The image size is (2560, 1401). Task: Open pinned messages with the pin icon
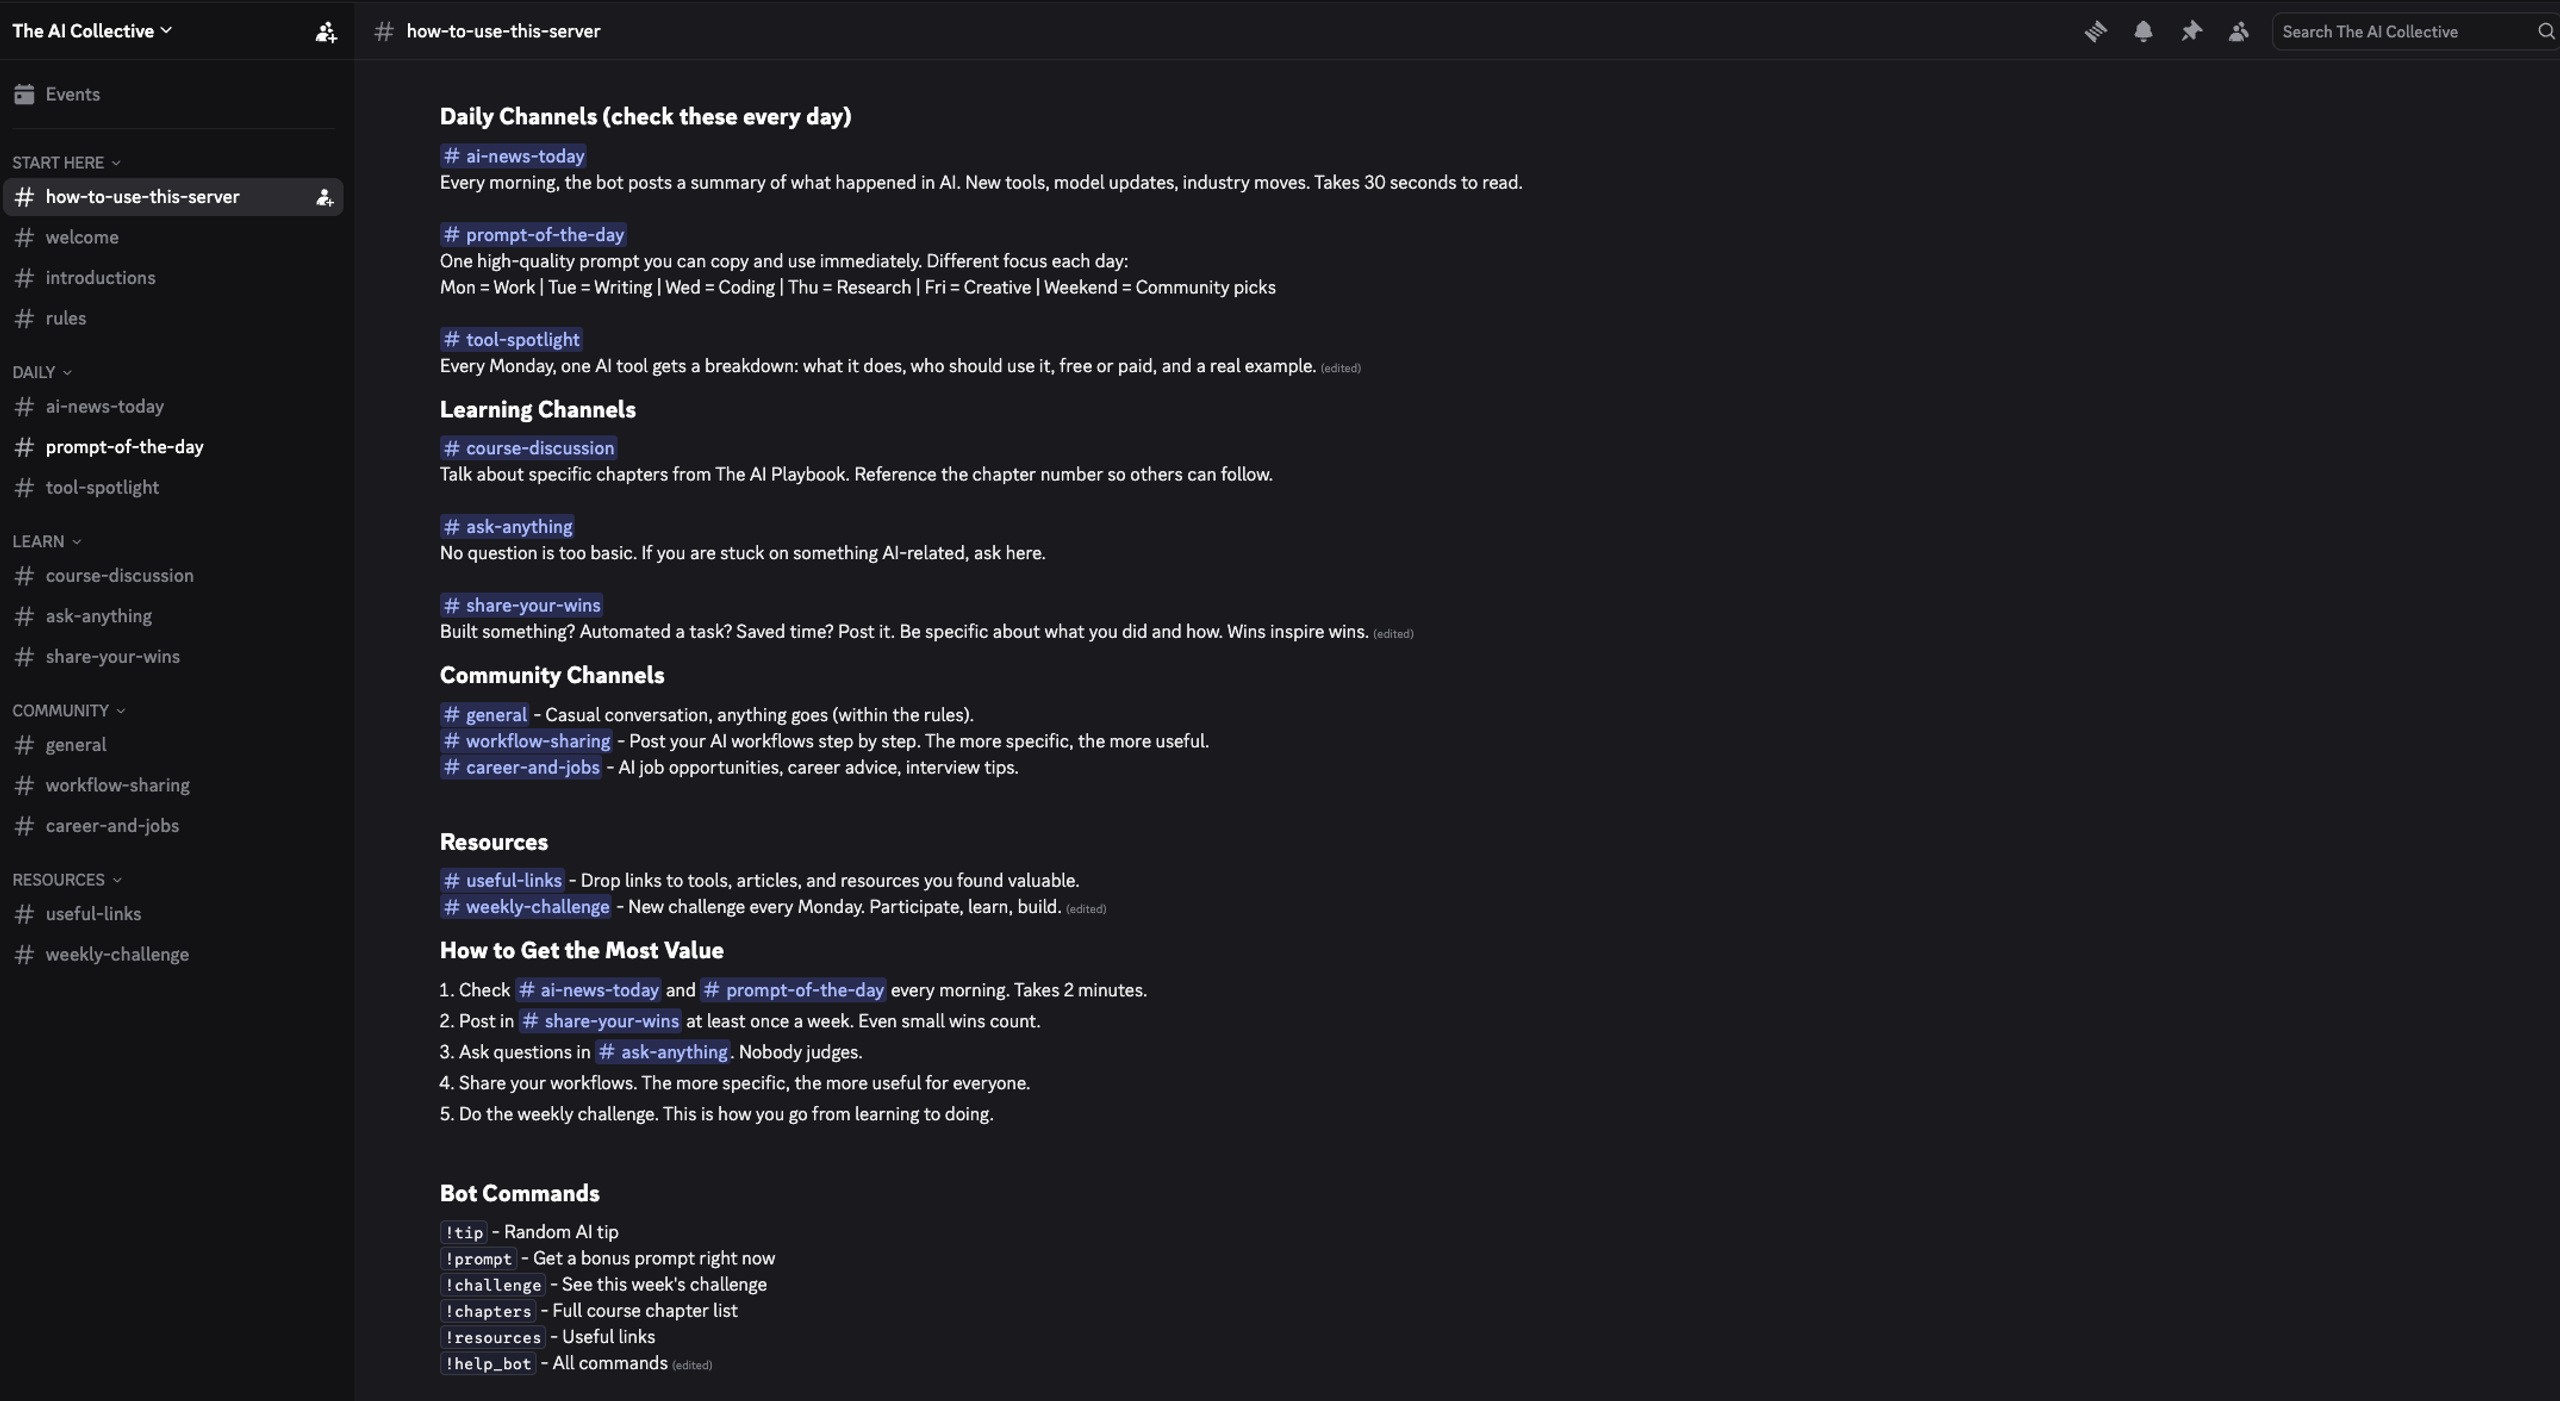click(x=2191, y=31)
